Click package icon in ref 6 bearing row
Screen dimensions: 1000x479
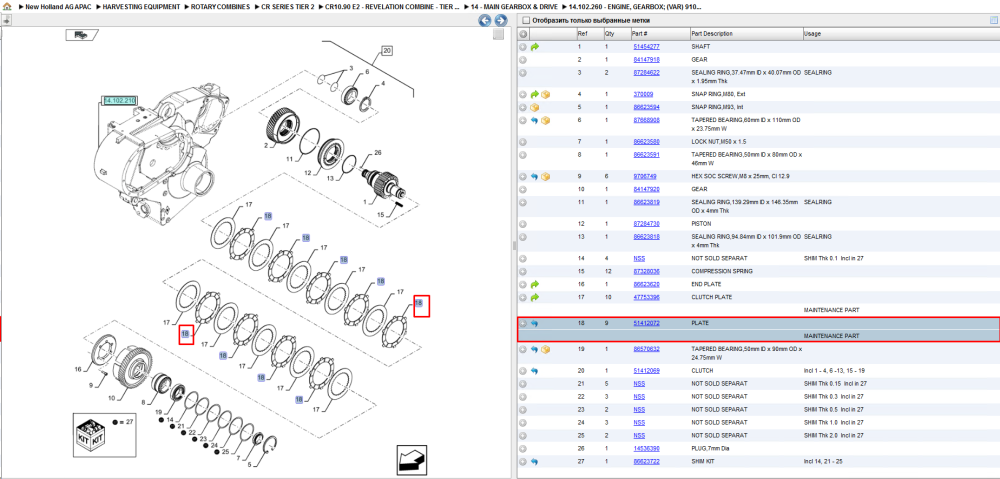tap(545, 120)
